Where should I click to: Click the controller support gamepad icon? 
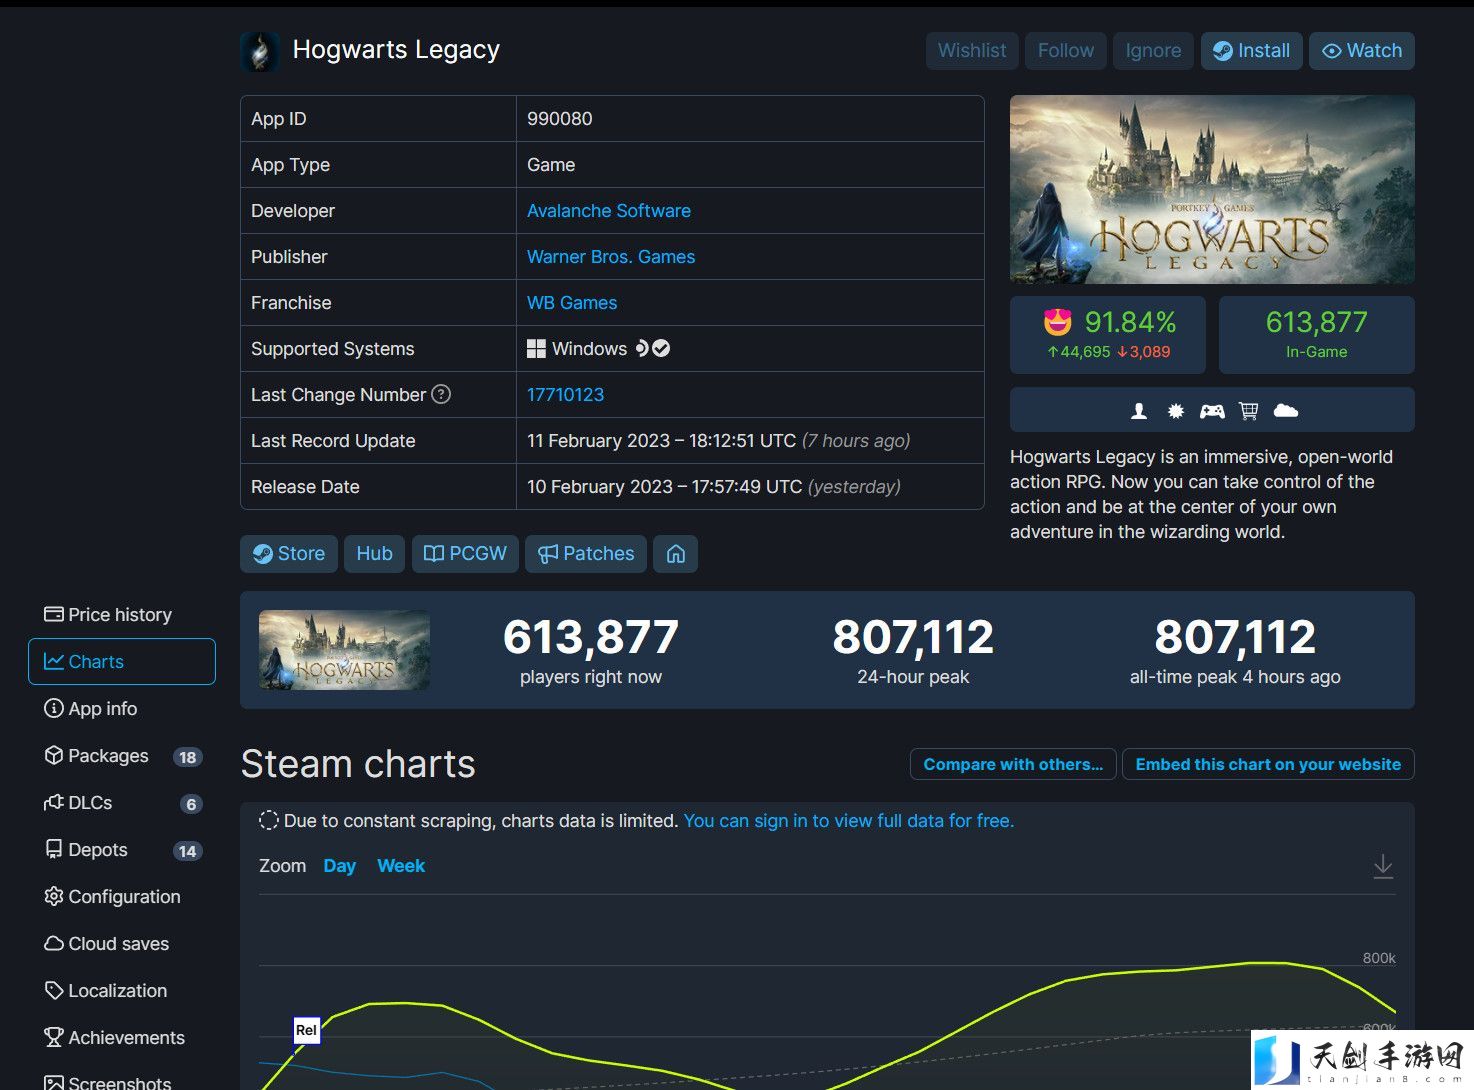(1212, 410)
